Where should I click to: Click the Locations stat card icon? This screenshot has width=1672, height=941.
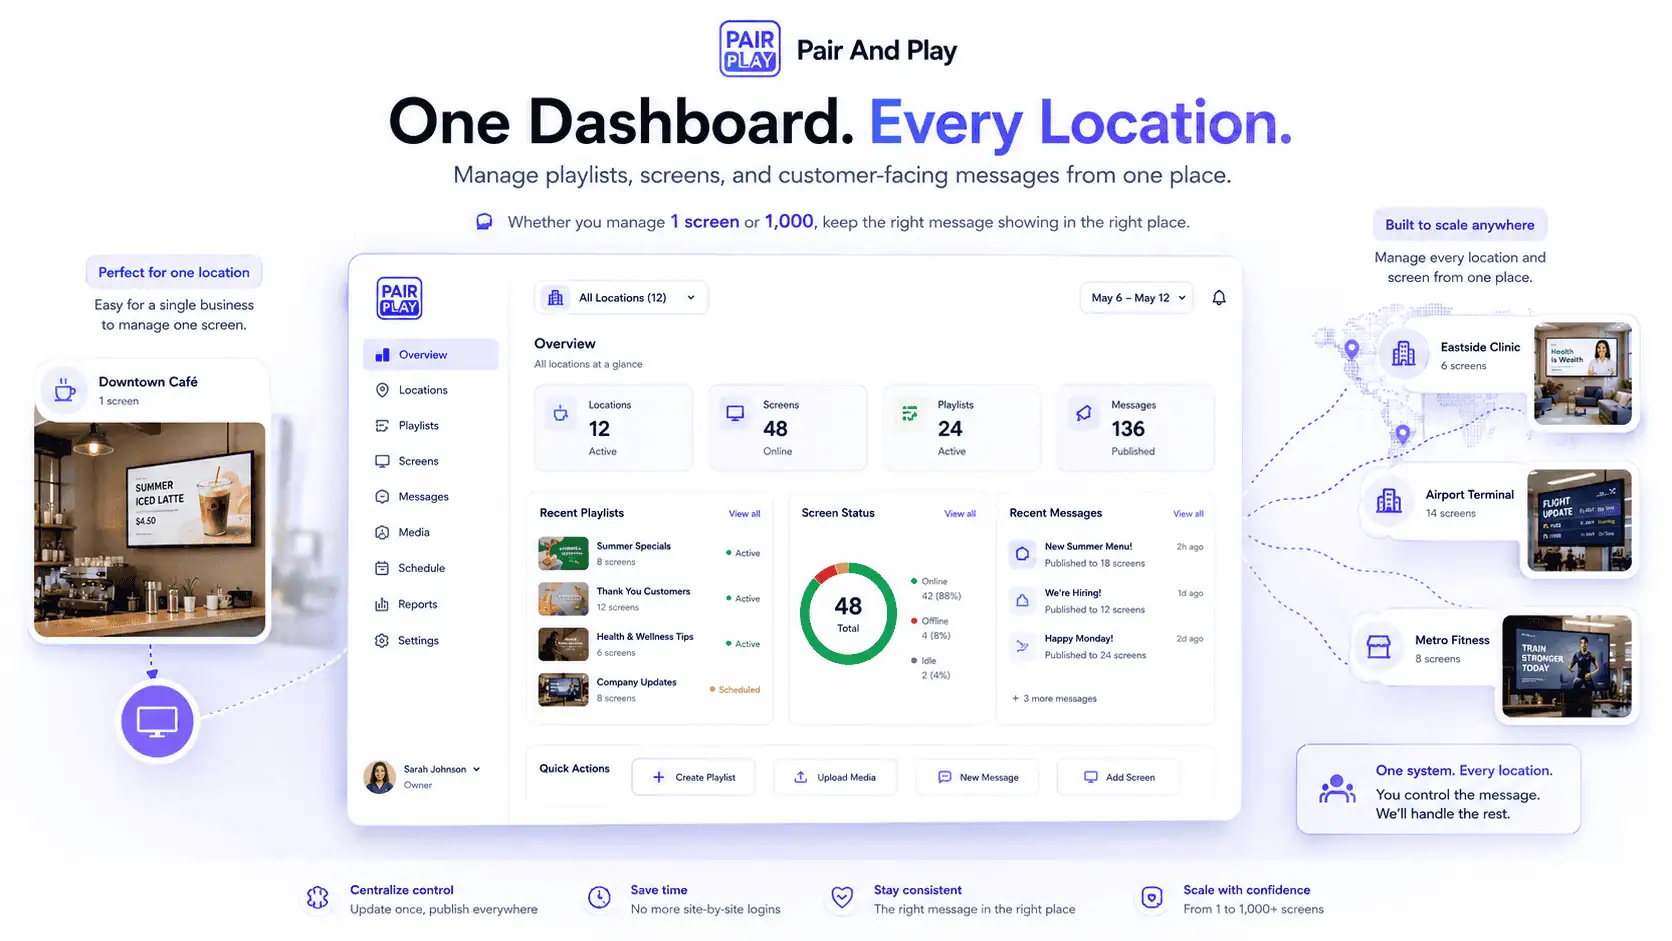click(561, 413)
